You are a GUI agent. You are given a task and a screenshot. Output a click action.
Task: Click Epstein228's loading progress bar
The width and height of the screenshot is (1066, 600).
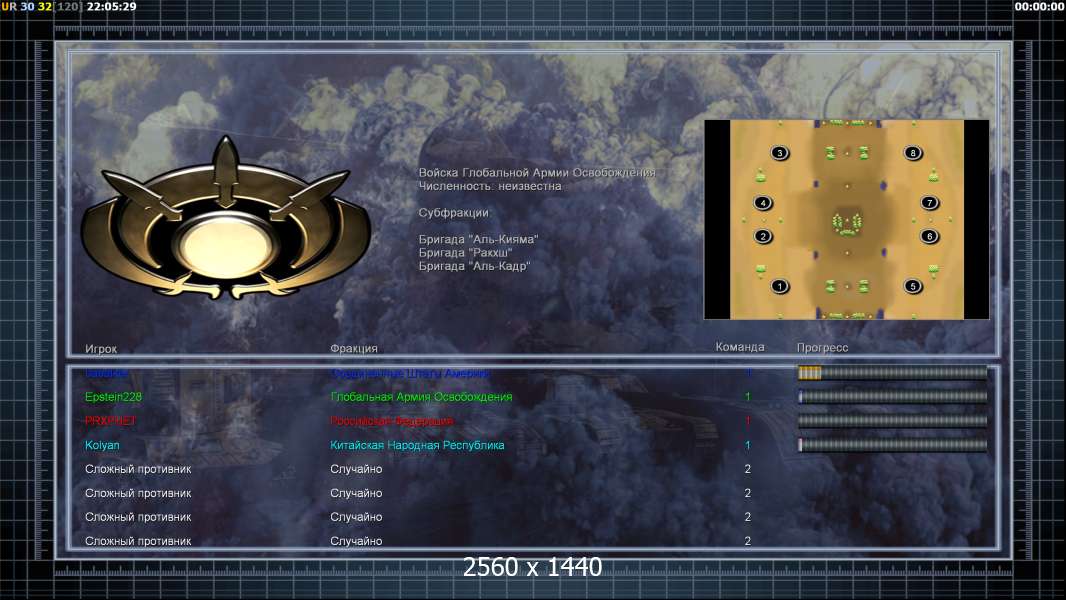click(x=892, y=397)
